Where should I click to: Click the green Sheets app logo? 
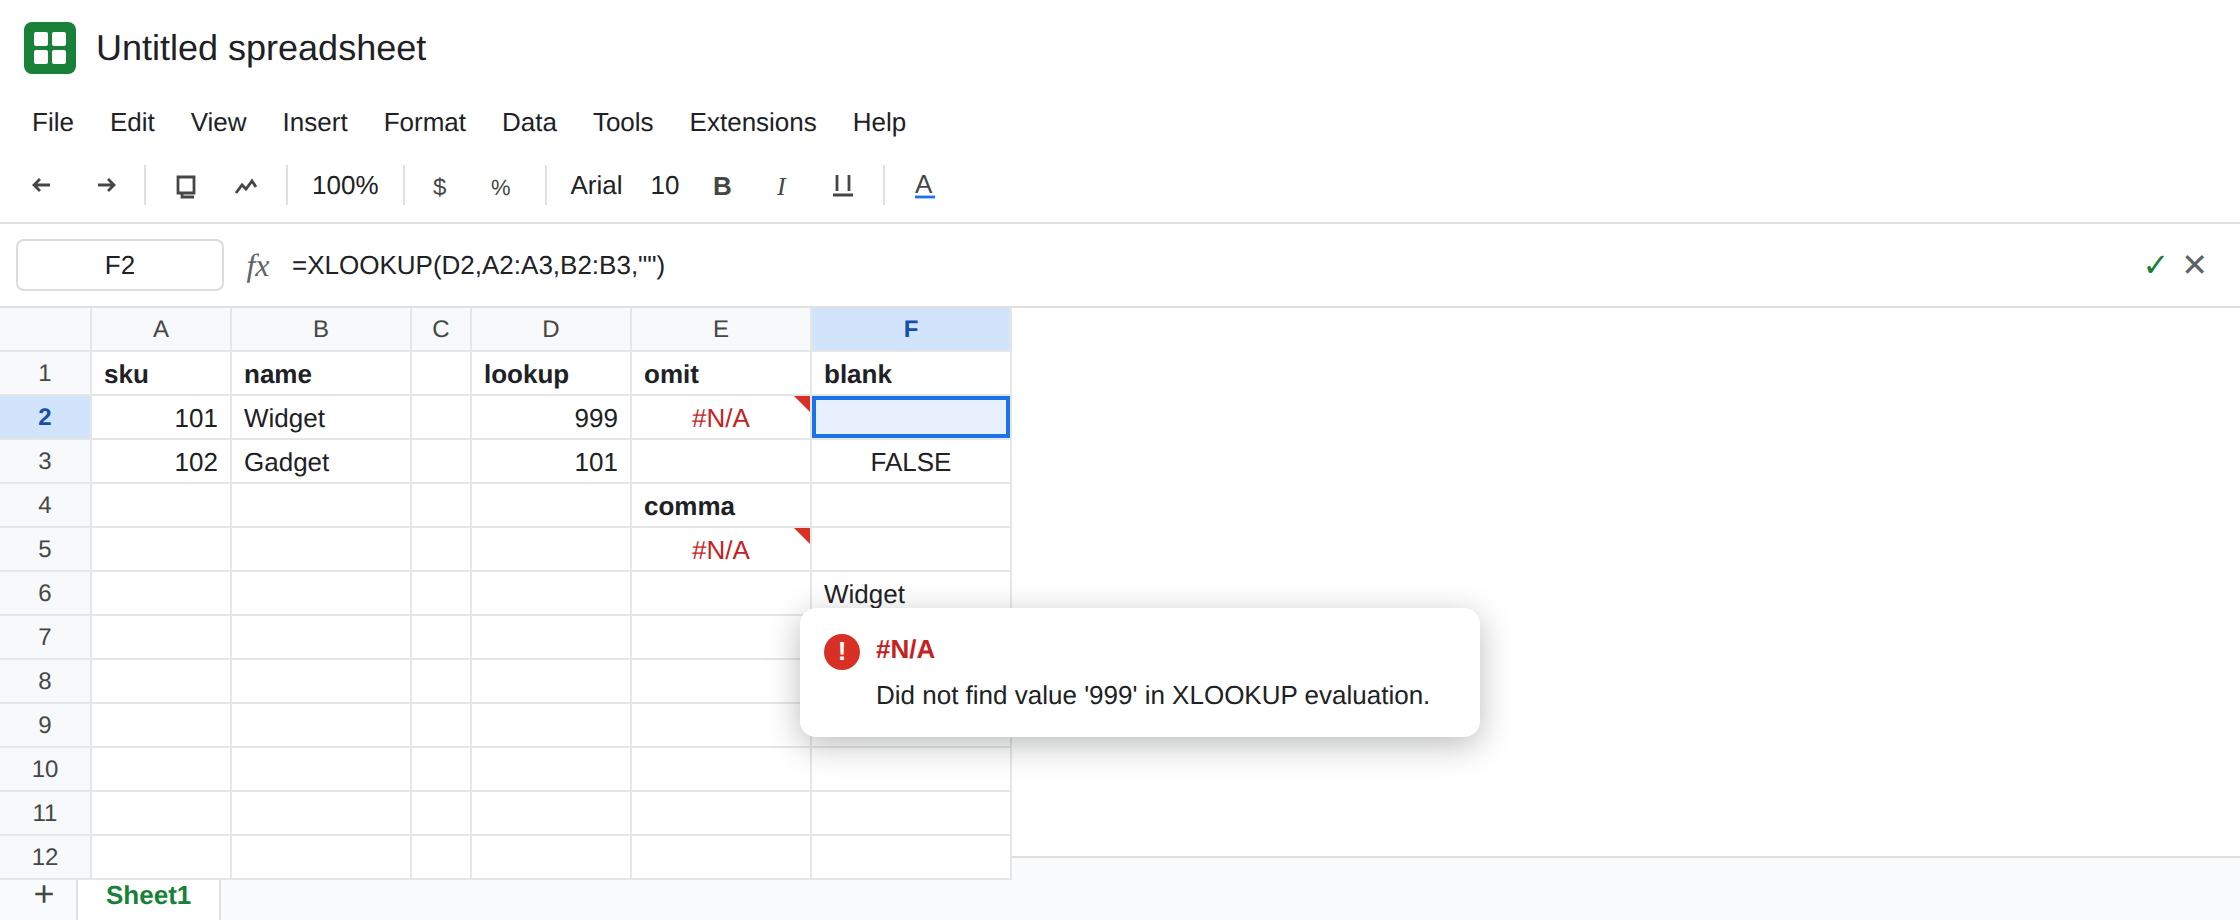pos(50,48)
